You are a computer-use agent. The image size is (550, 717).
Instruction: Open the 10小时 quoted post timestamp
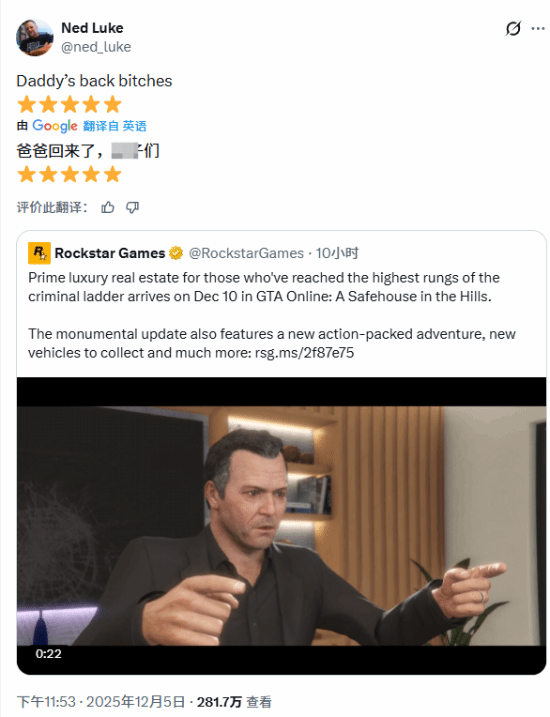pos(337,253)
